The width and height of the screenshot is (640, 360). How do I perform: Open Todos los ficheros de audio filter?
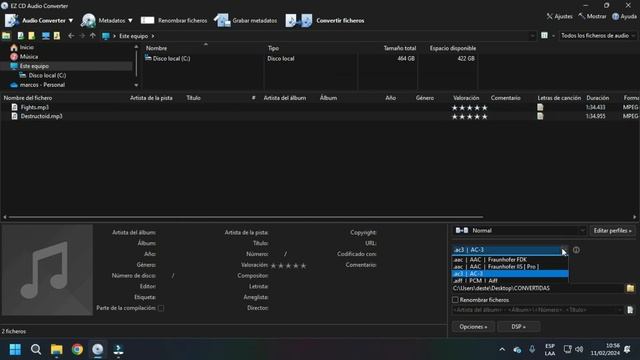point(598,36)
